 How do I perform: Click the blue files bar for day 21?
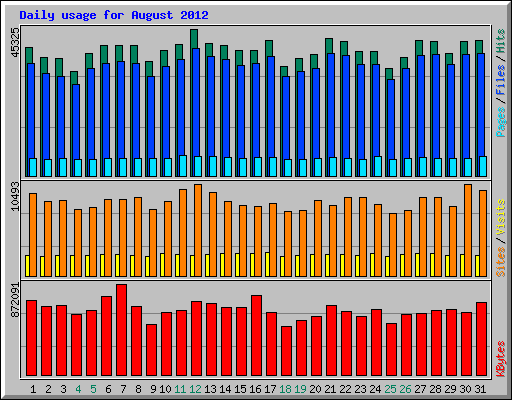tap(331, 105)
